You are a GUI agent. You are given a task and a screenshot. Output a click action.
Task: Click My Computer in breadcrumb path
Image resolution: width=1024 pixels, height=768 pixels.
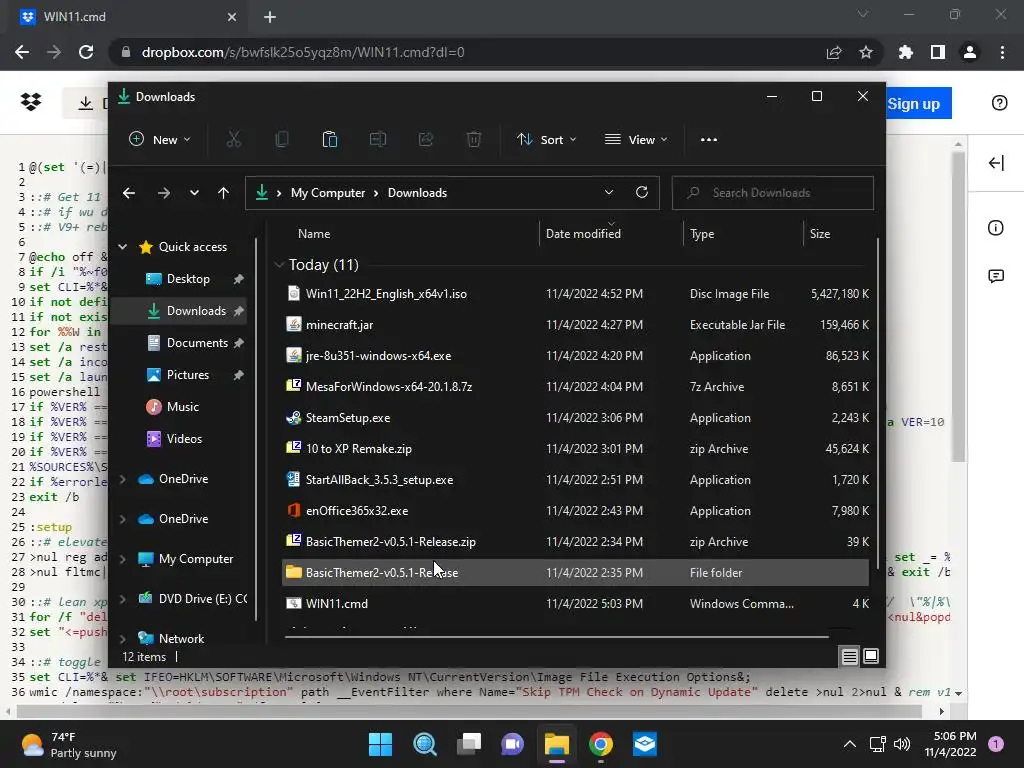tap(328, 193)
